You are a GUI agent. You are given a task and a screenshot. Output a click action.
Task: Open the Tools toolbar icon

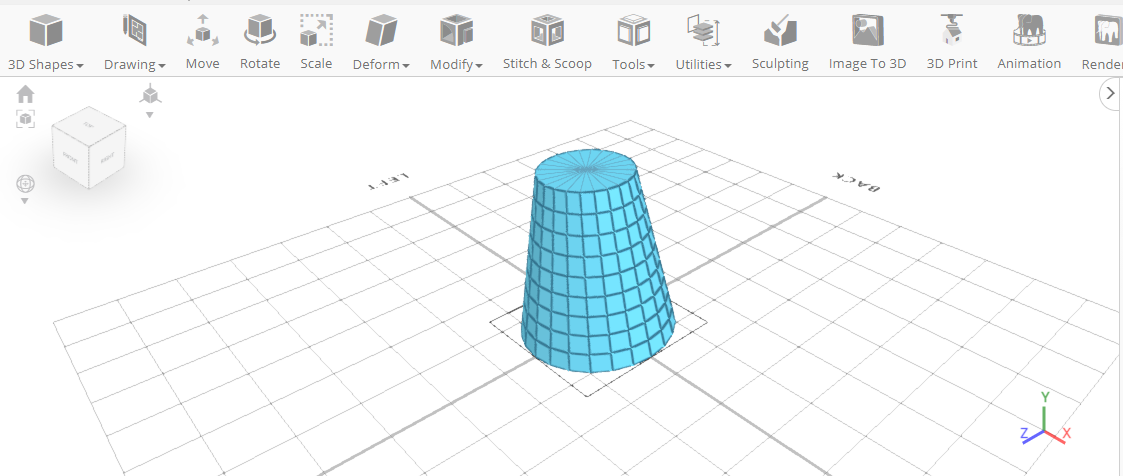633,42
